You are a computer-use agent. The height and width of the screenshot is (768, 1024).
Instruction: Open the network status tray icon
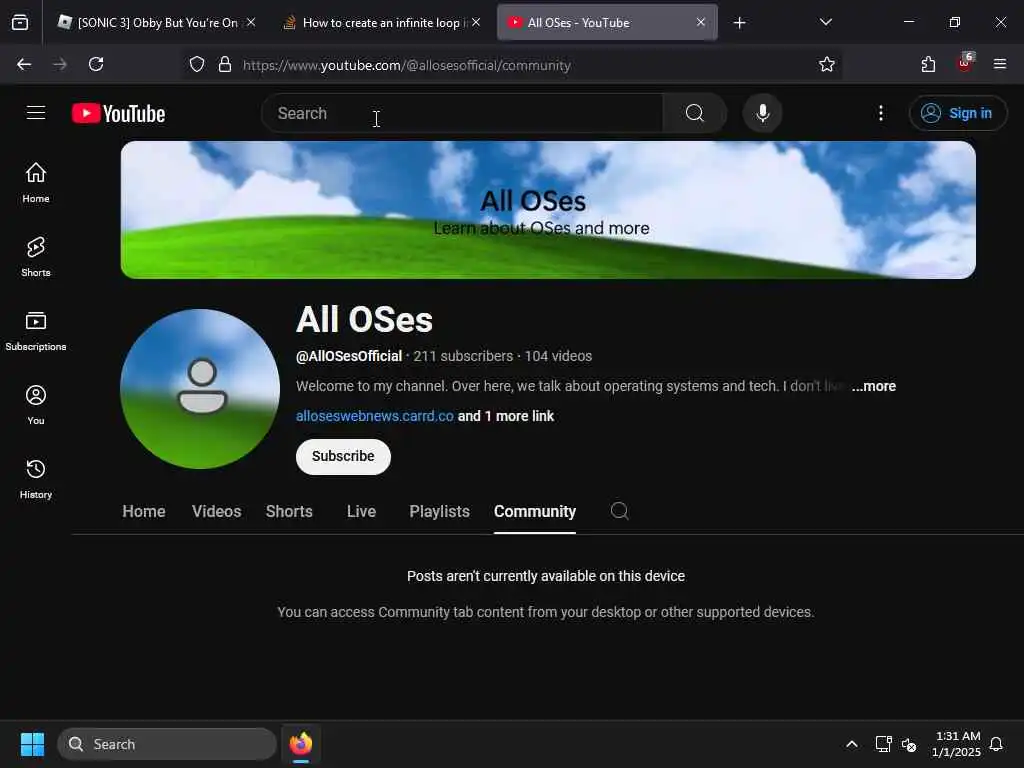883,744
